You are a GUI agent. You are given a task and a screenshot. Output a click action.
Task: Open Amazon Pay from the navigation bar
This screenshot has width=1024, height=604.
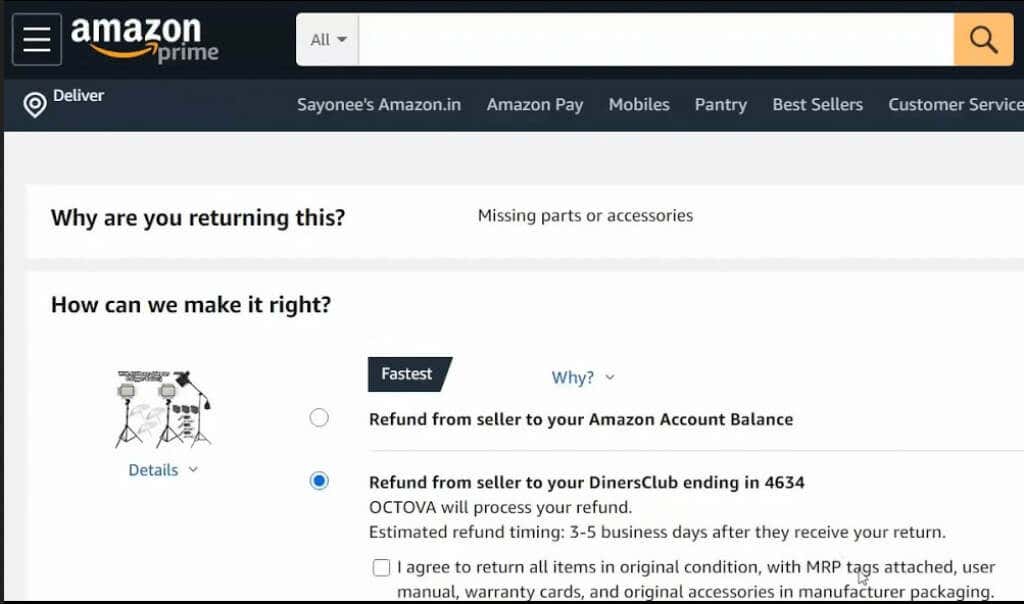[x=535, y=104]
